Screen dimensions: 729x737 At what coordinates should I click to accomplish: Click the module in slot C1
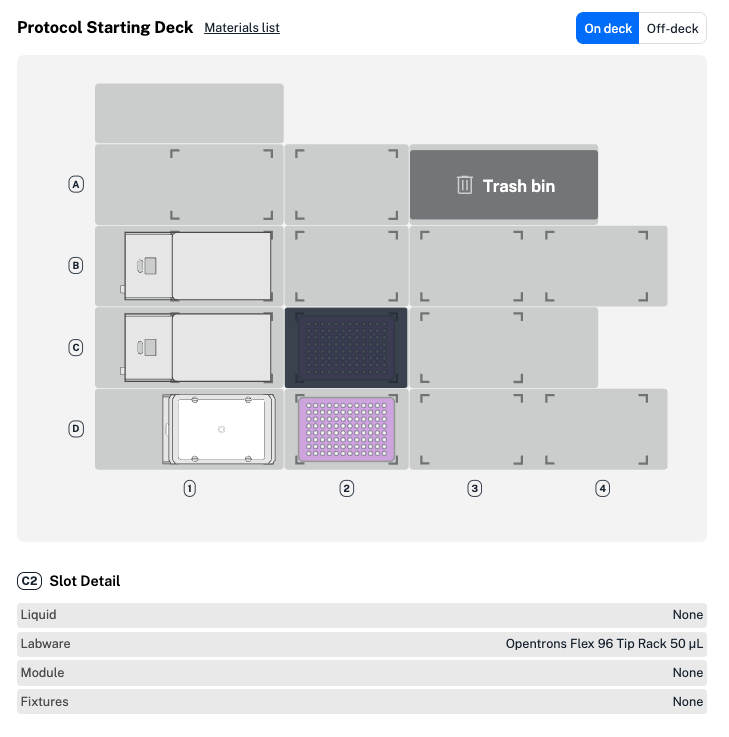(198, 348)
